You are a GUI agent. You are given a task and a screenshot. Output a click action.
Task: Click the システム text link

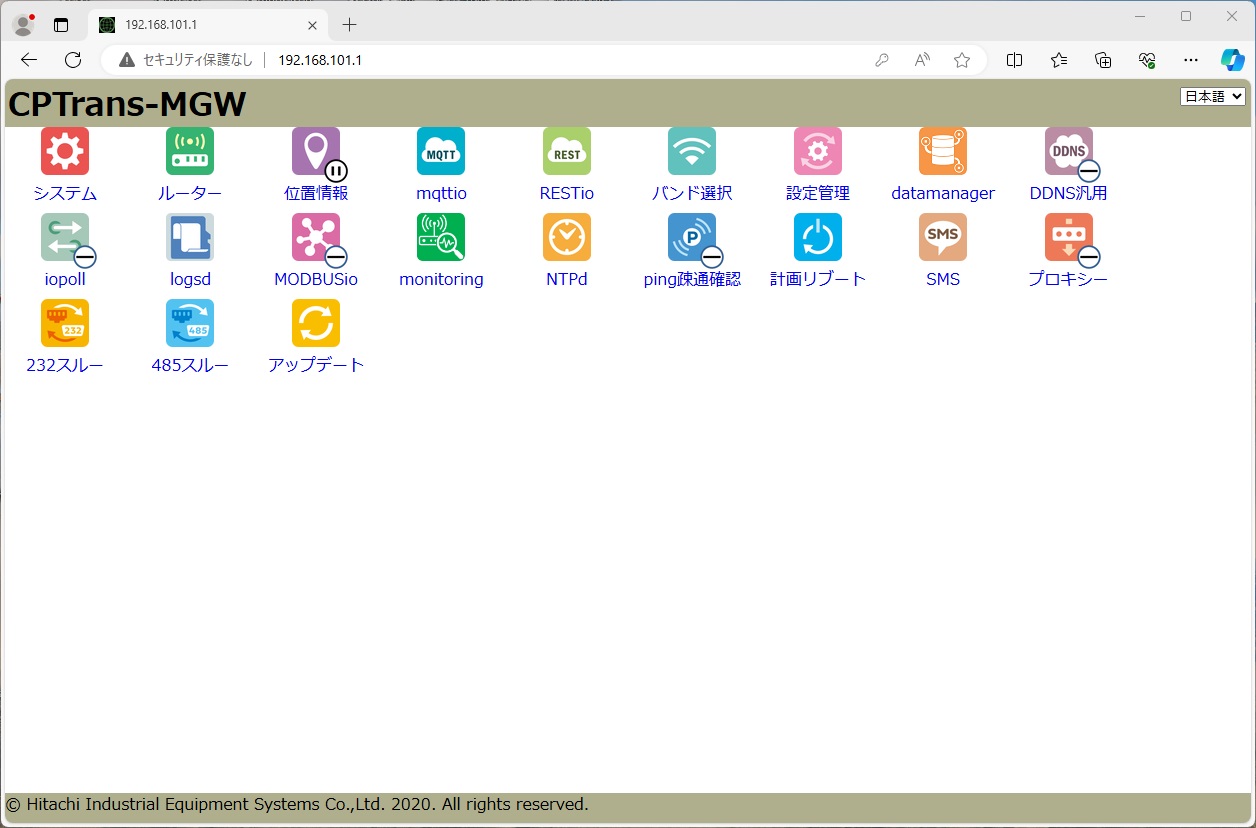[x=65, y=193]
